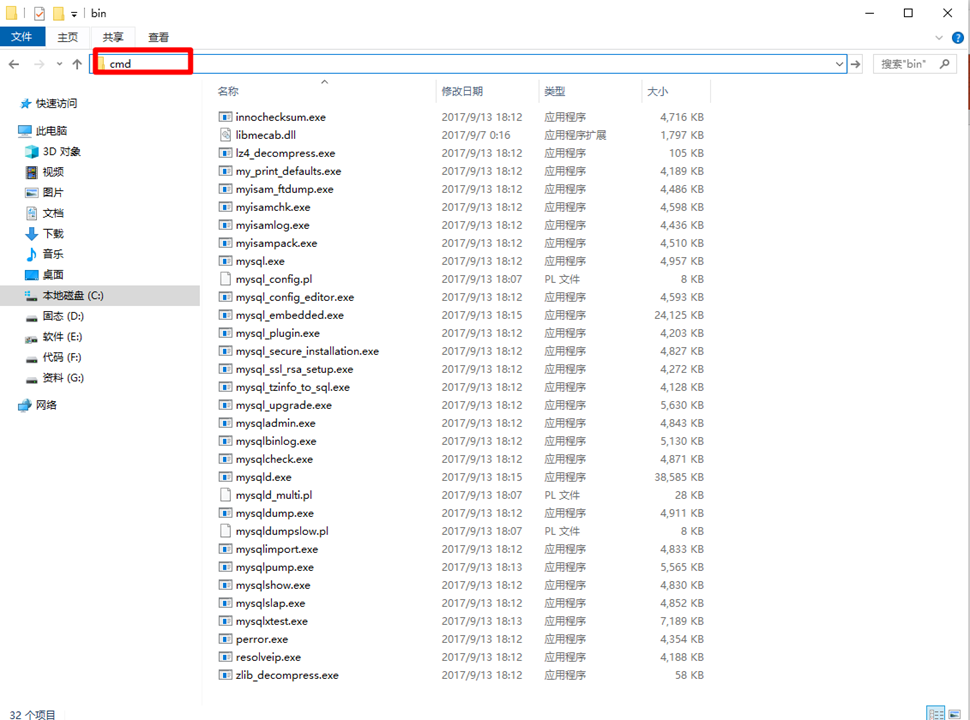Expand the ribbon with the chevron
Screen dimensions: 970x720
[x=938, y=38]
